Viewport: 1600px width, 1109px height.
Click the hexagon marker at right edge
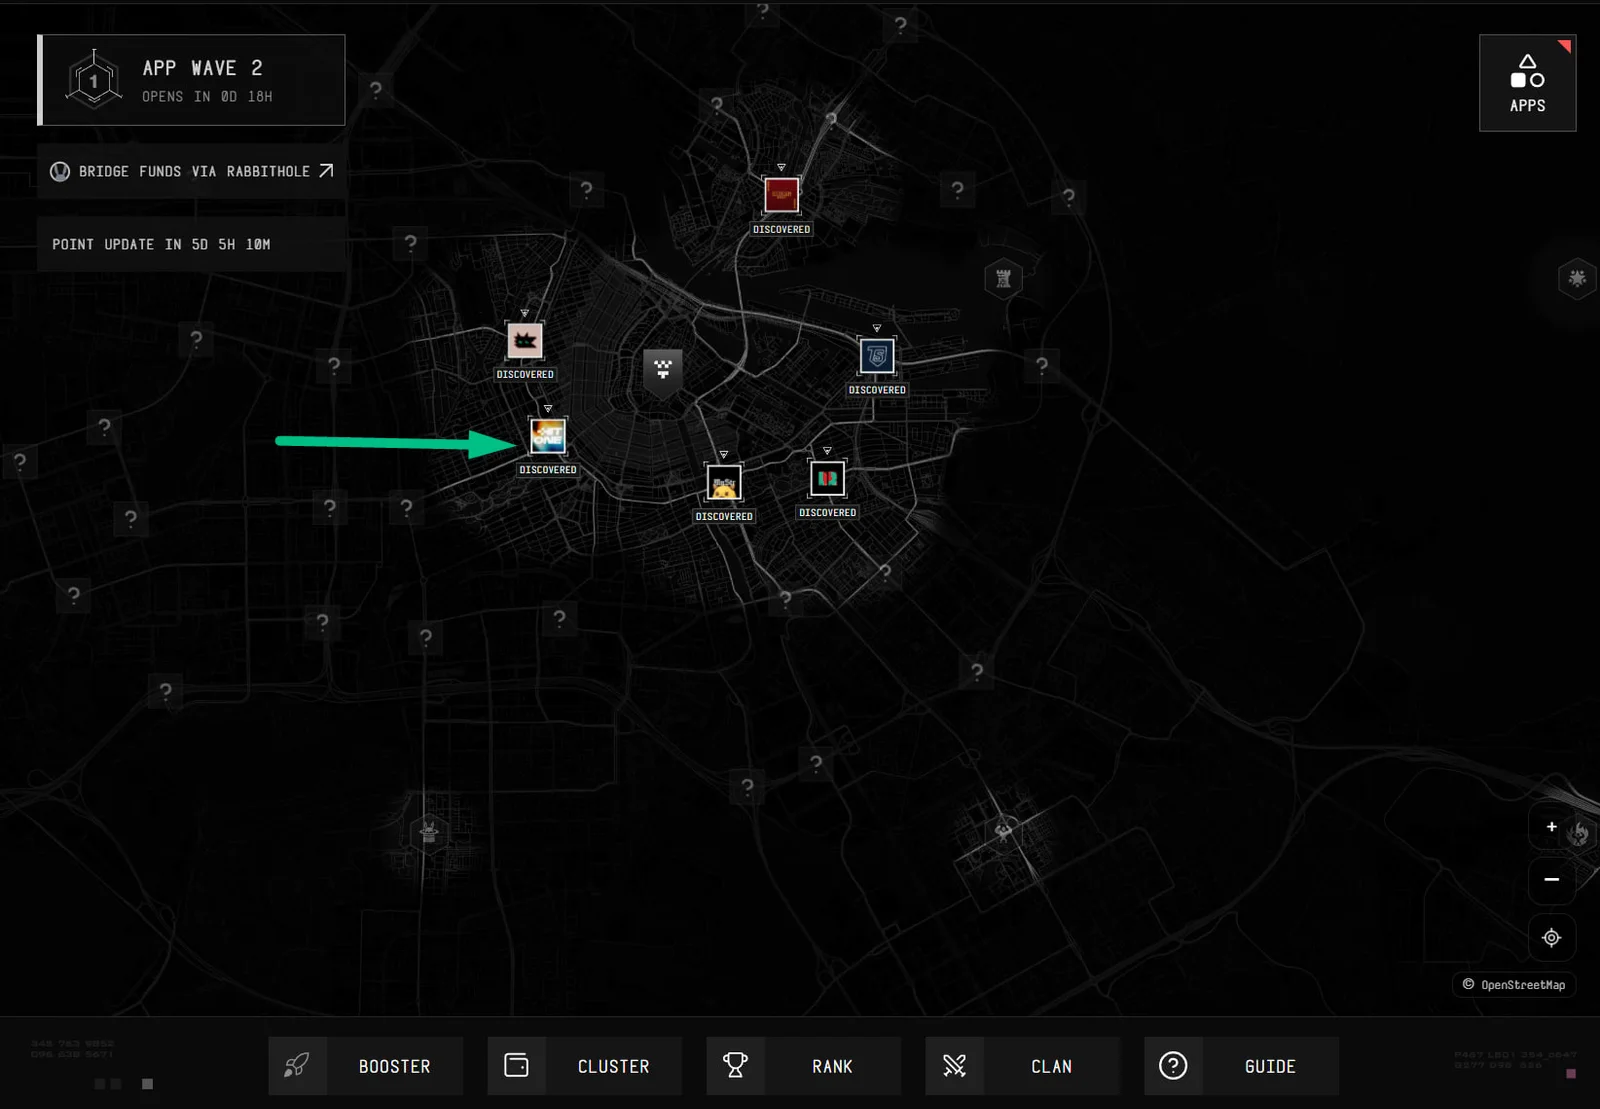click(1577, 278)
